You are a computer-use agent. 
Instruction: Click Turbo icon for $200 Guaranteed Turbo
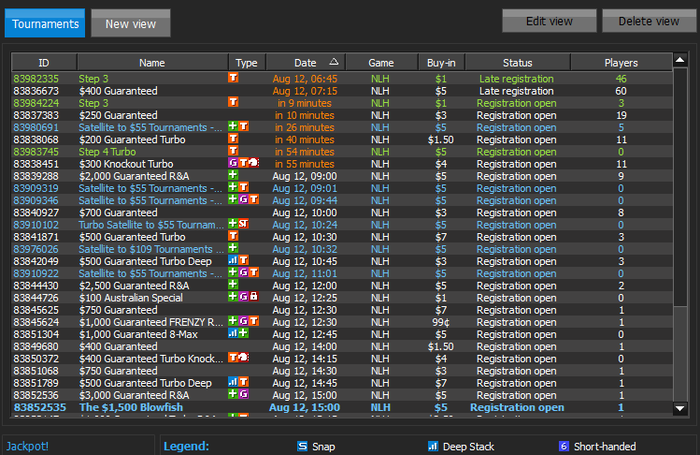233,138
